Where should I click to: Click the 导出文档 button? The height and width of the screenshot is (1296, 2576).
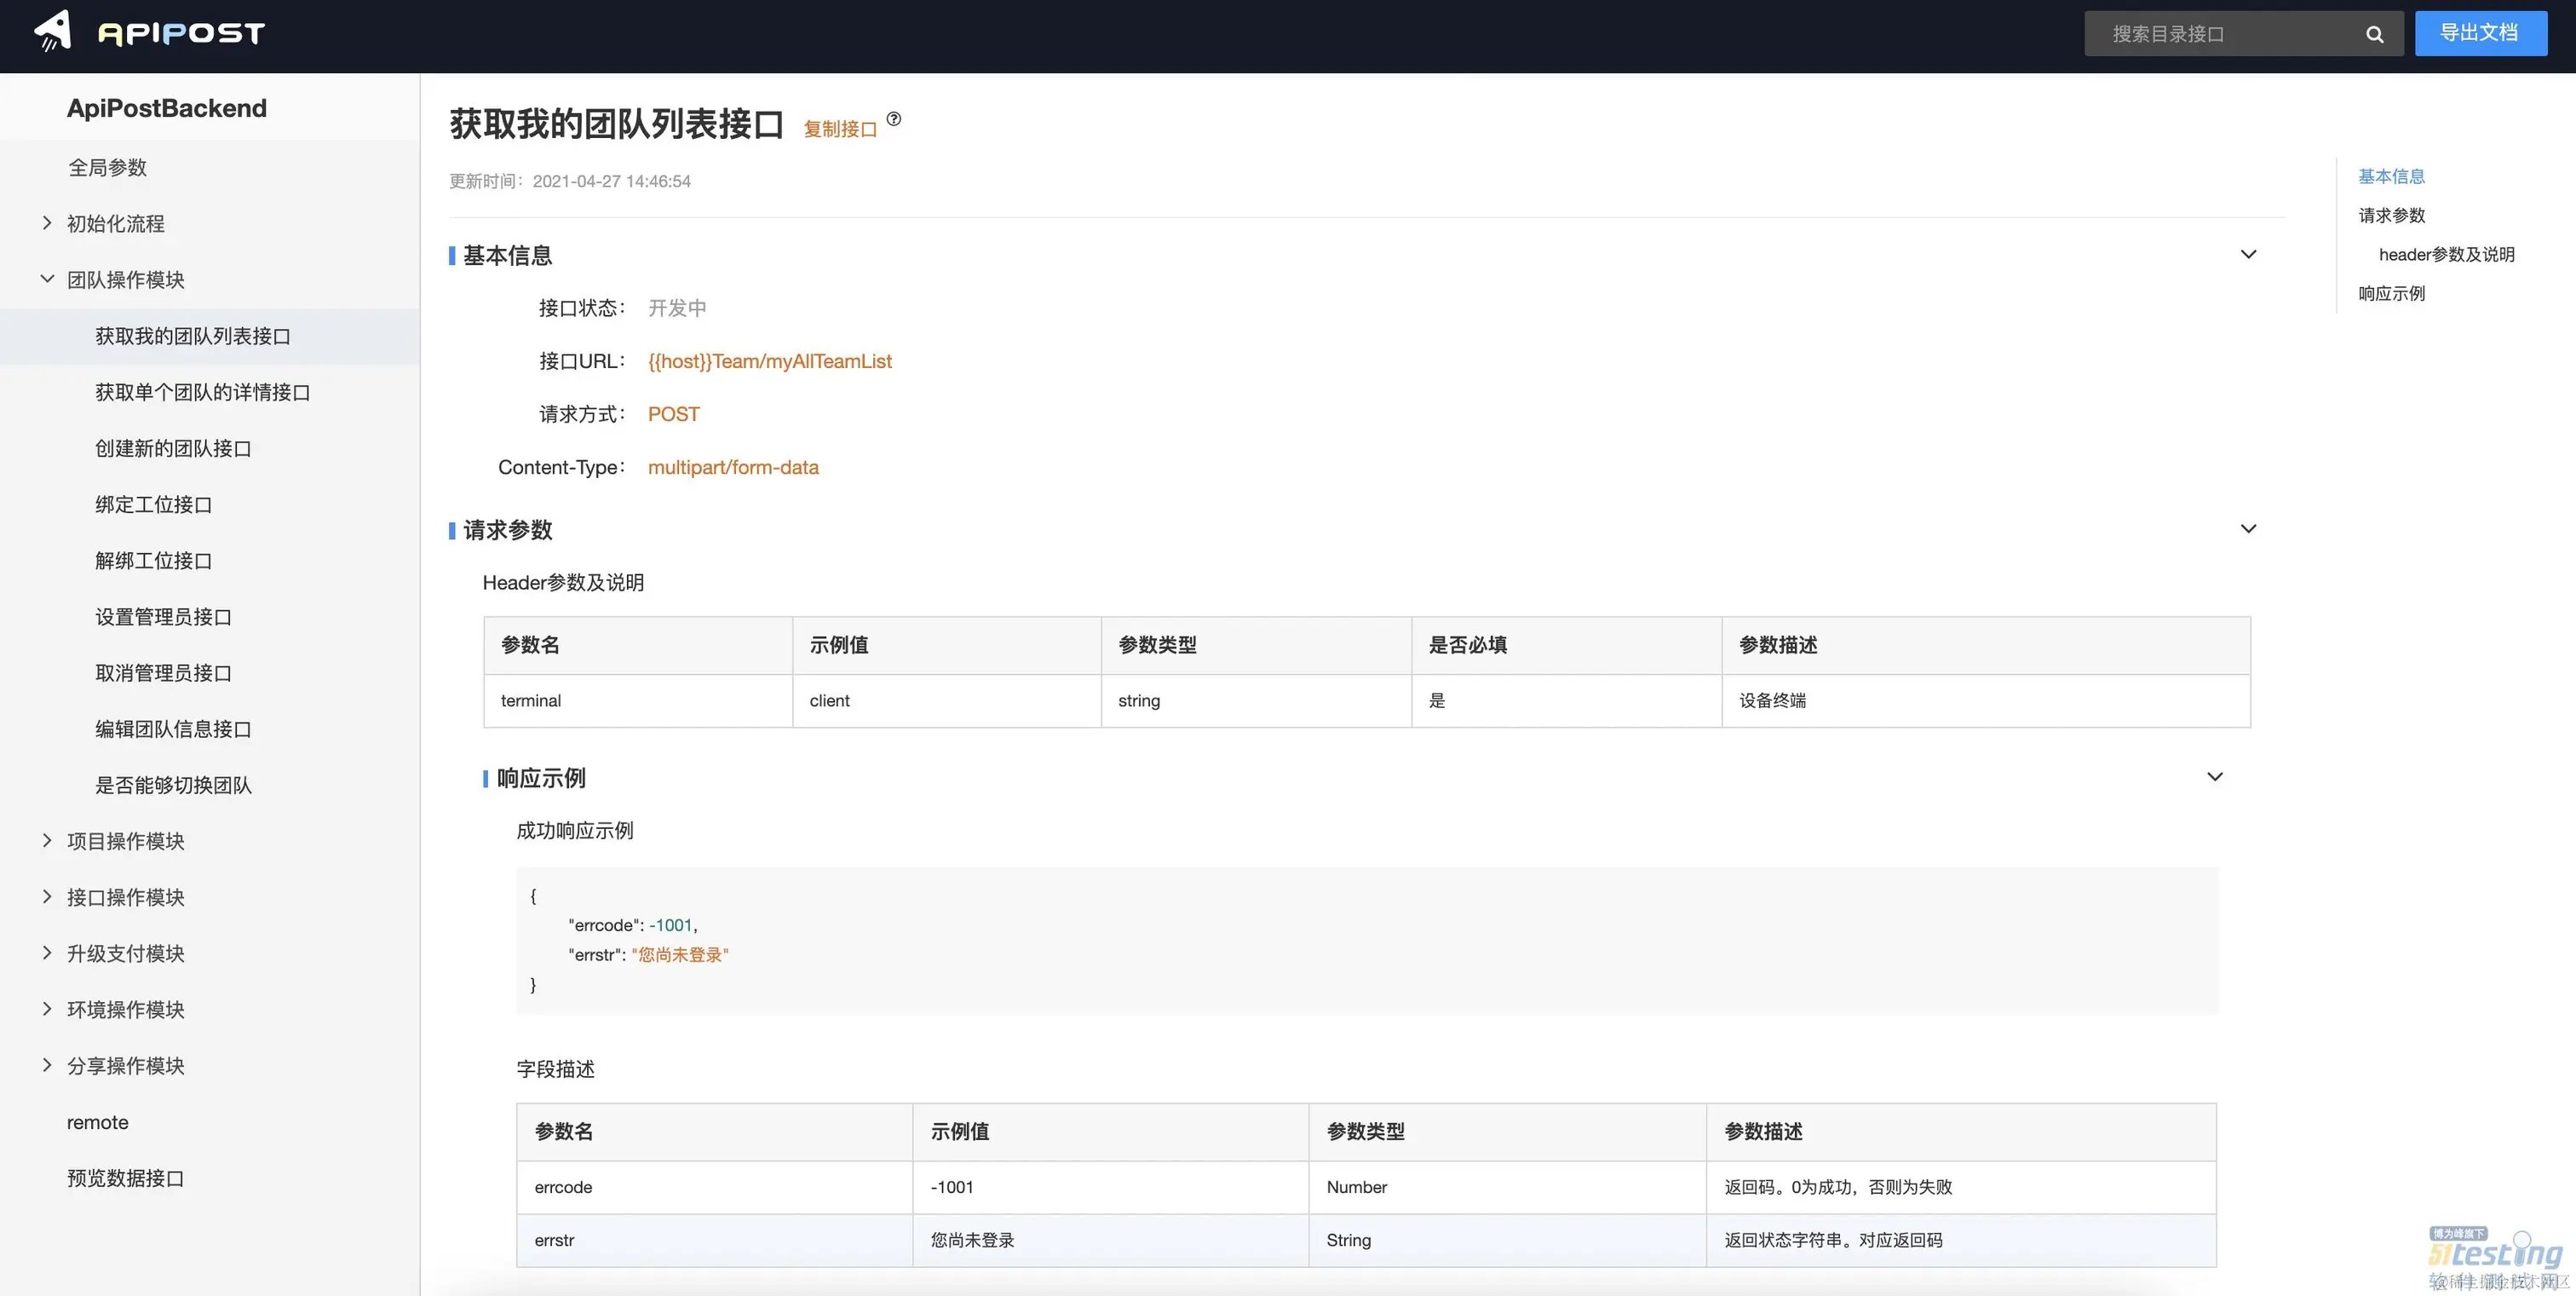(x=2479, y=33)
